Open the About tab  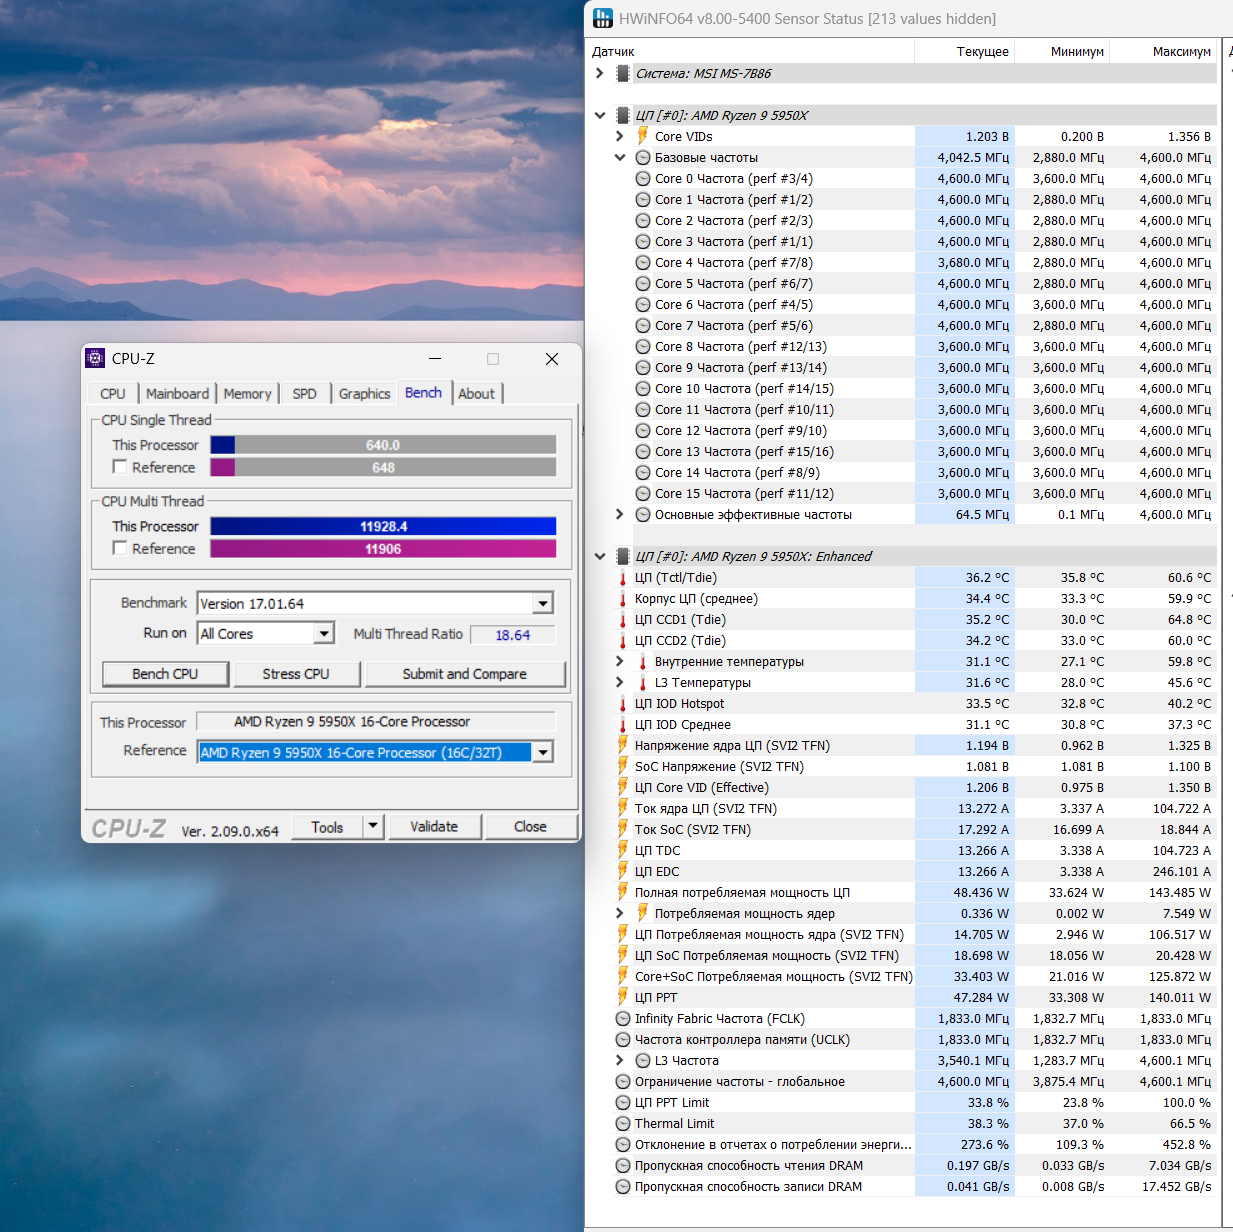[x=477, y=394]
